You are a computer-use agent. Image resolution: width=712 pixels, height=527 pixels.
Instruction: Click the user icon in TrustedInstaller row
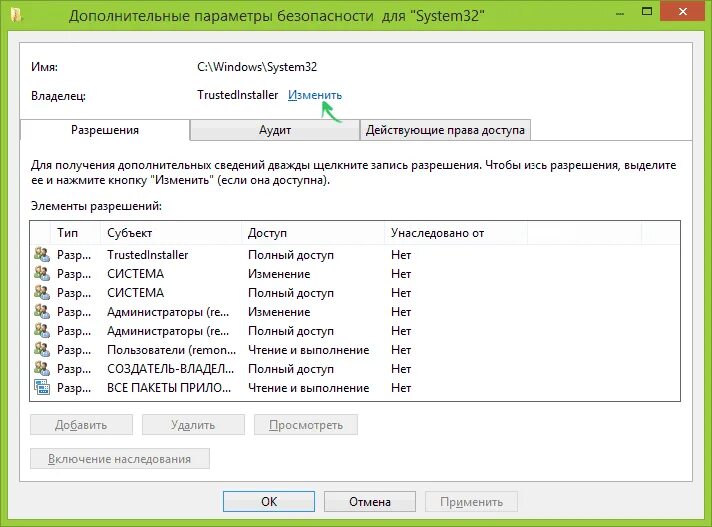pyautogui.click(x=42, y=255)
